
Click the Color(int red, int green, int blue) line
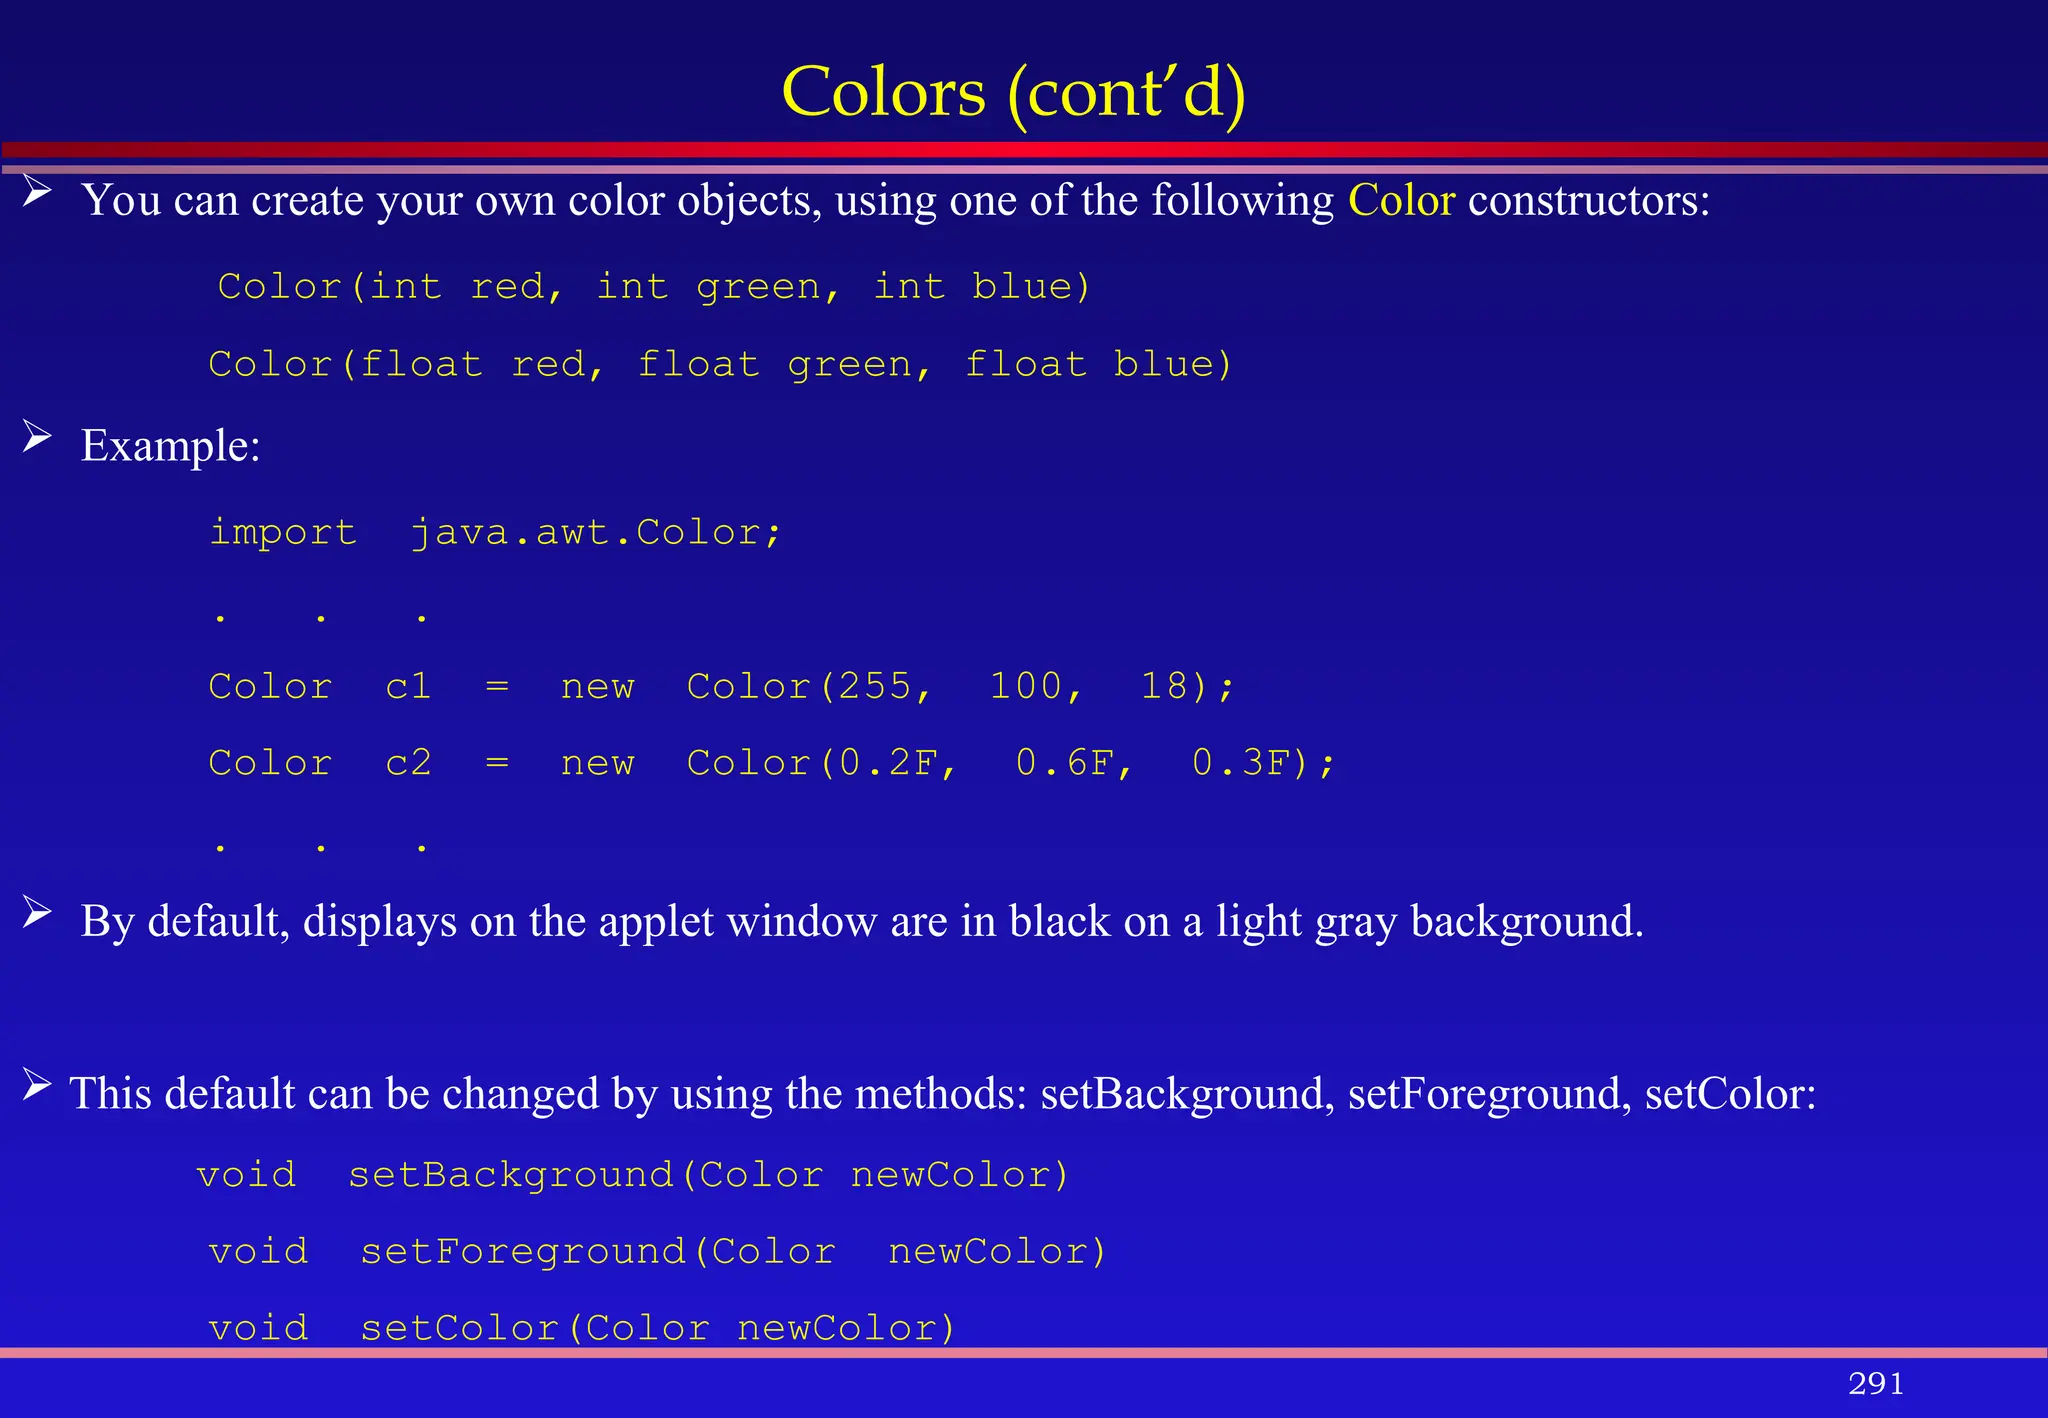[x=654, y=287]
